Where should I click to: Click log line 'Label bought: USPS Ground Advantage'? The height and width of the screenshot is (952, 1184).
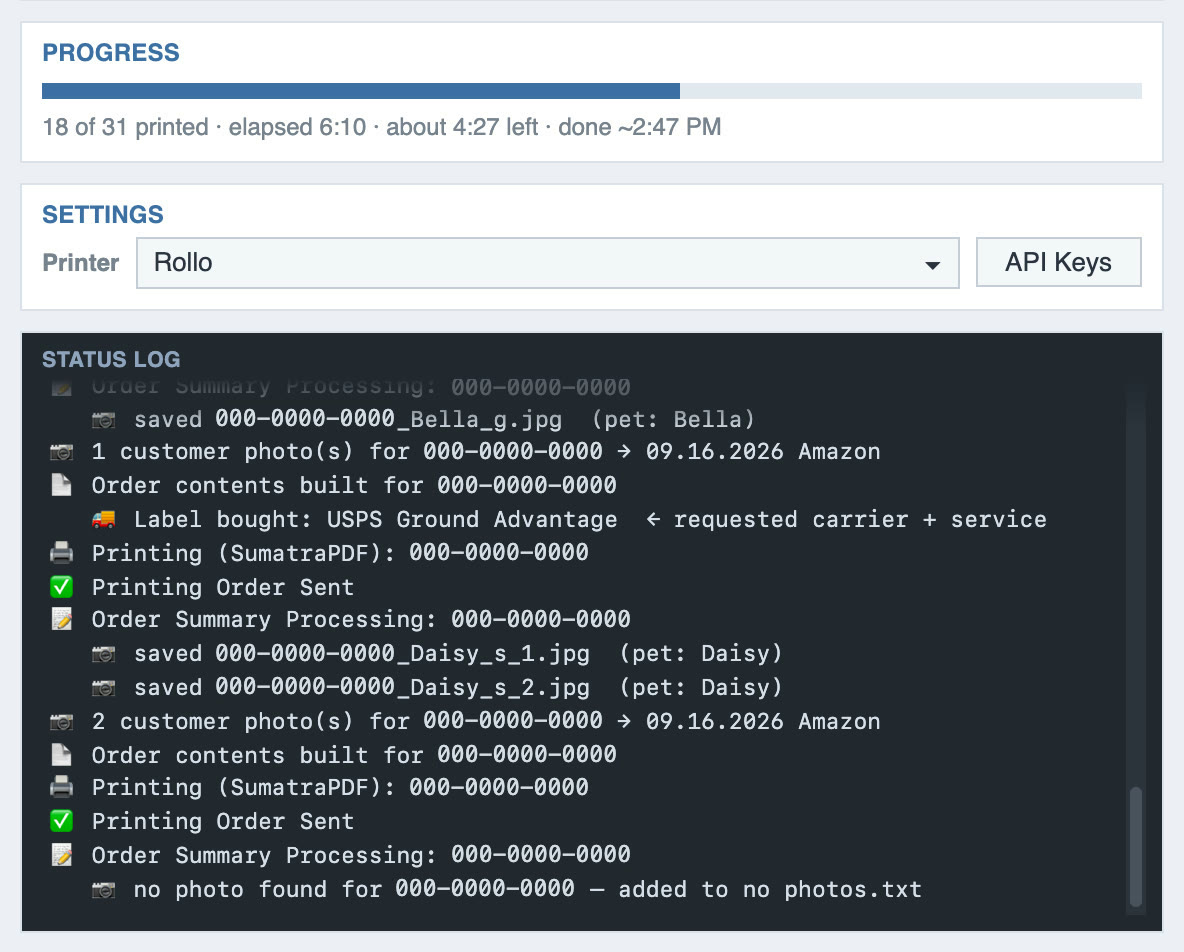point(375,519)
